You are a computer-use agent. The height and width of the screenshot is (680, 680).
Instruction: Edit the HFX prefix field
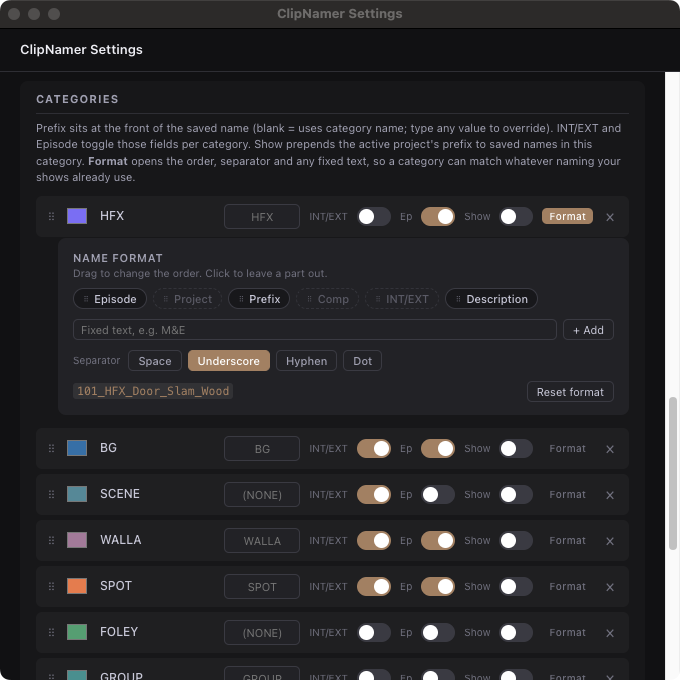click(x=262, y=216)
